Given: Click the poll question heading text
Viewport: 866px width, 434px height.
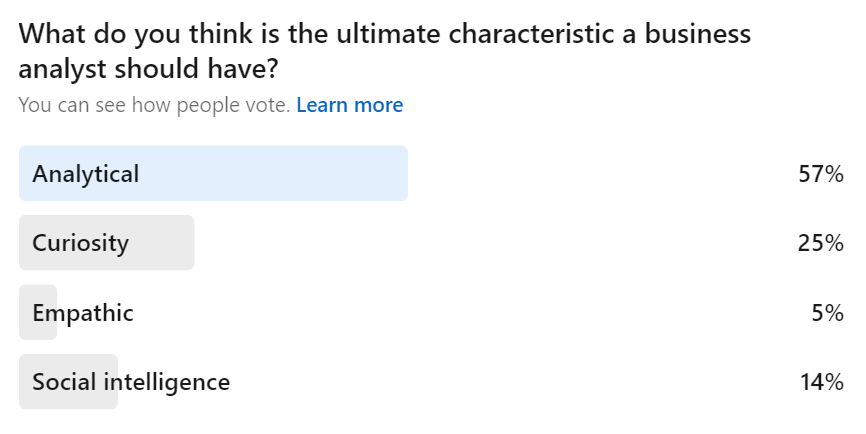Looking at the screenshot, I should (384, 51).
